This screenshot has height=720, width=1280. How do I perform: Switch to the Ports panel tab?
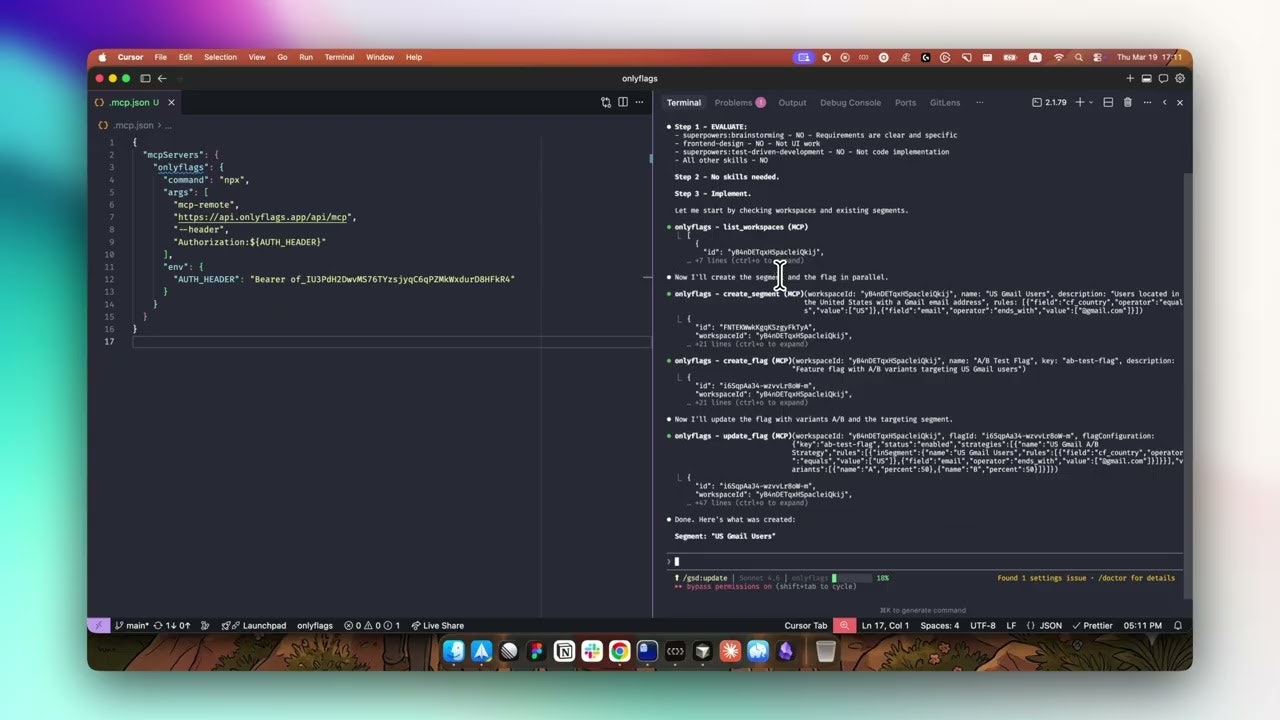(905, 102)
